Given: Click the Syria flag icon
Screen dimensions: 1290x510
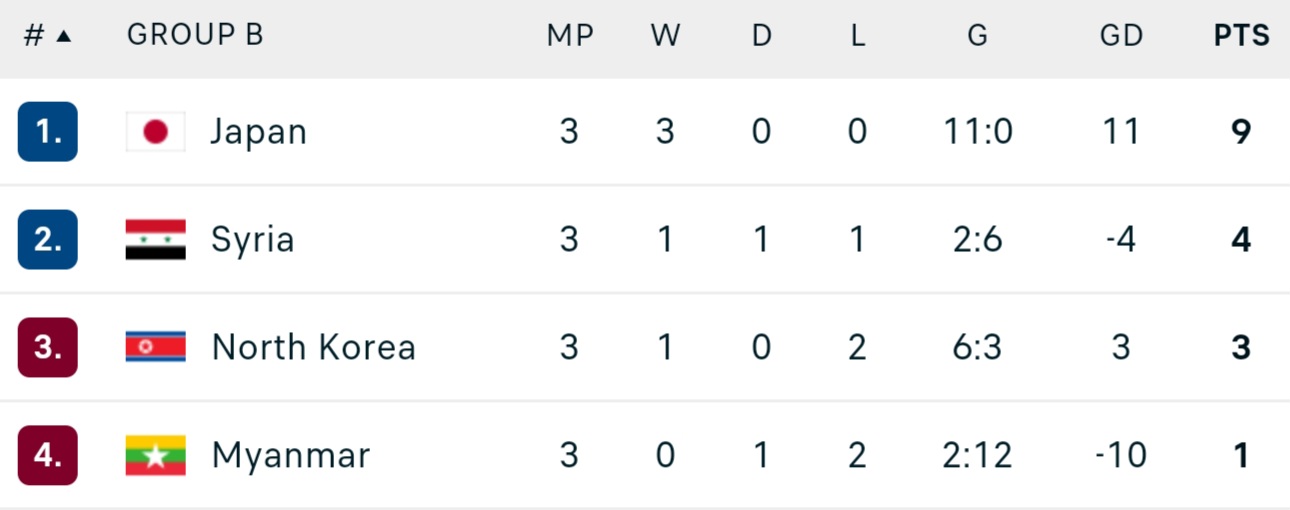Looking at the screenshot, I should click(x=155, y=240).
